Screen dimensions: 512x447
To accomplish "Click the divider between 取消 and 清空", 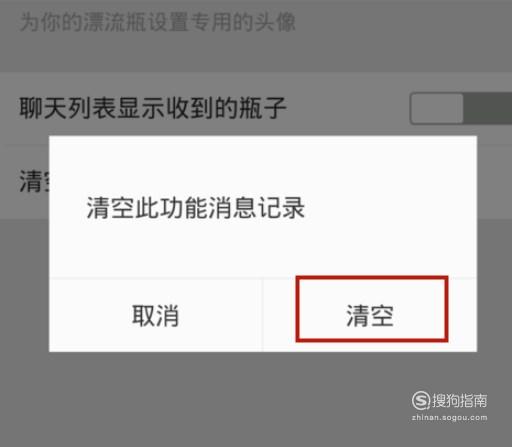I will pyautogui.click(x=263, y=315).
